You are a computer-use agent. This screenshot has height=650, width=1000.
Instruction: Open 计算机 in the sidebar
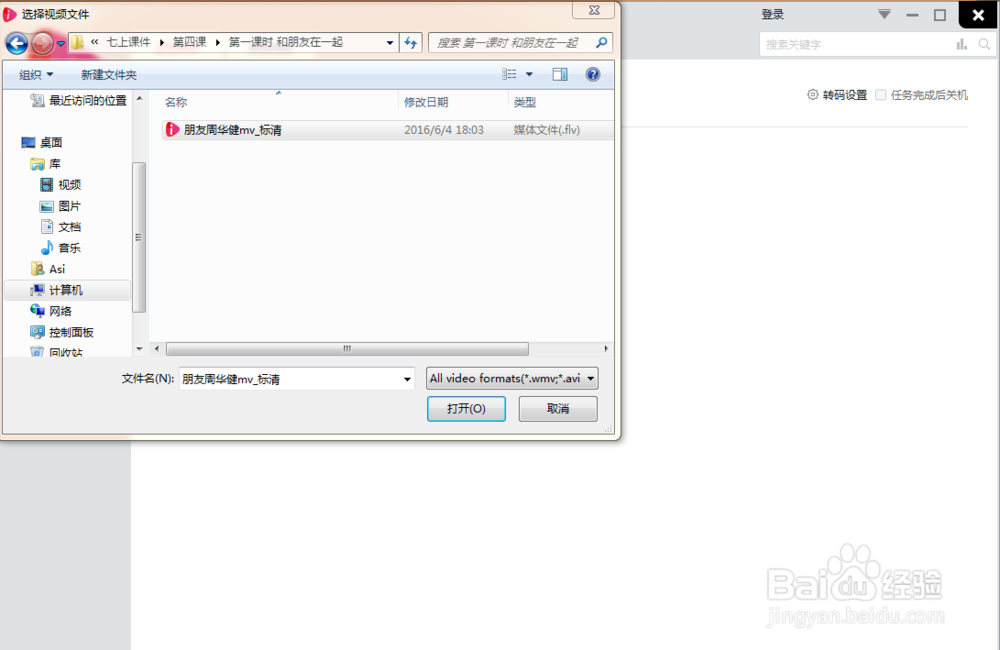(66, 289)
